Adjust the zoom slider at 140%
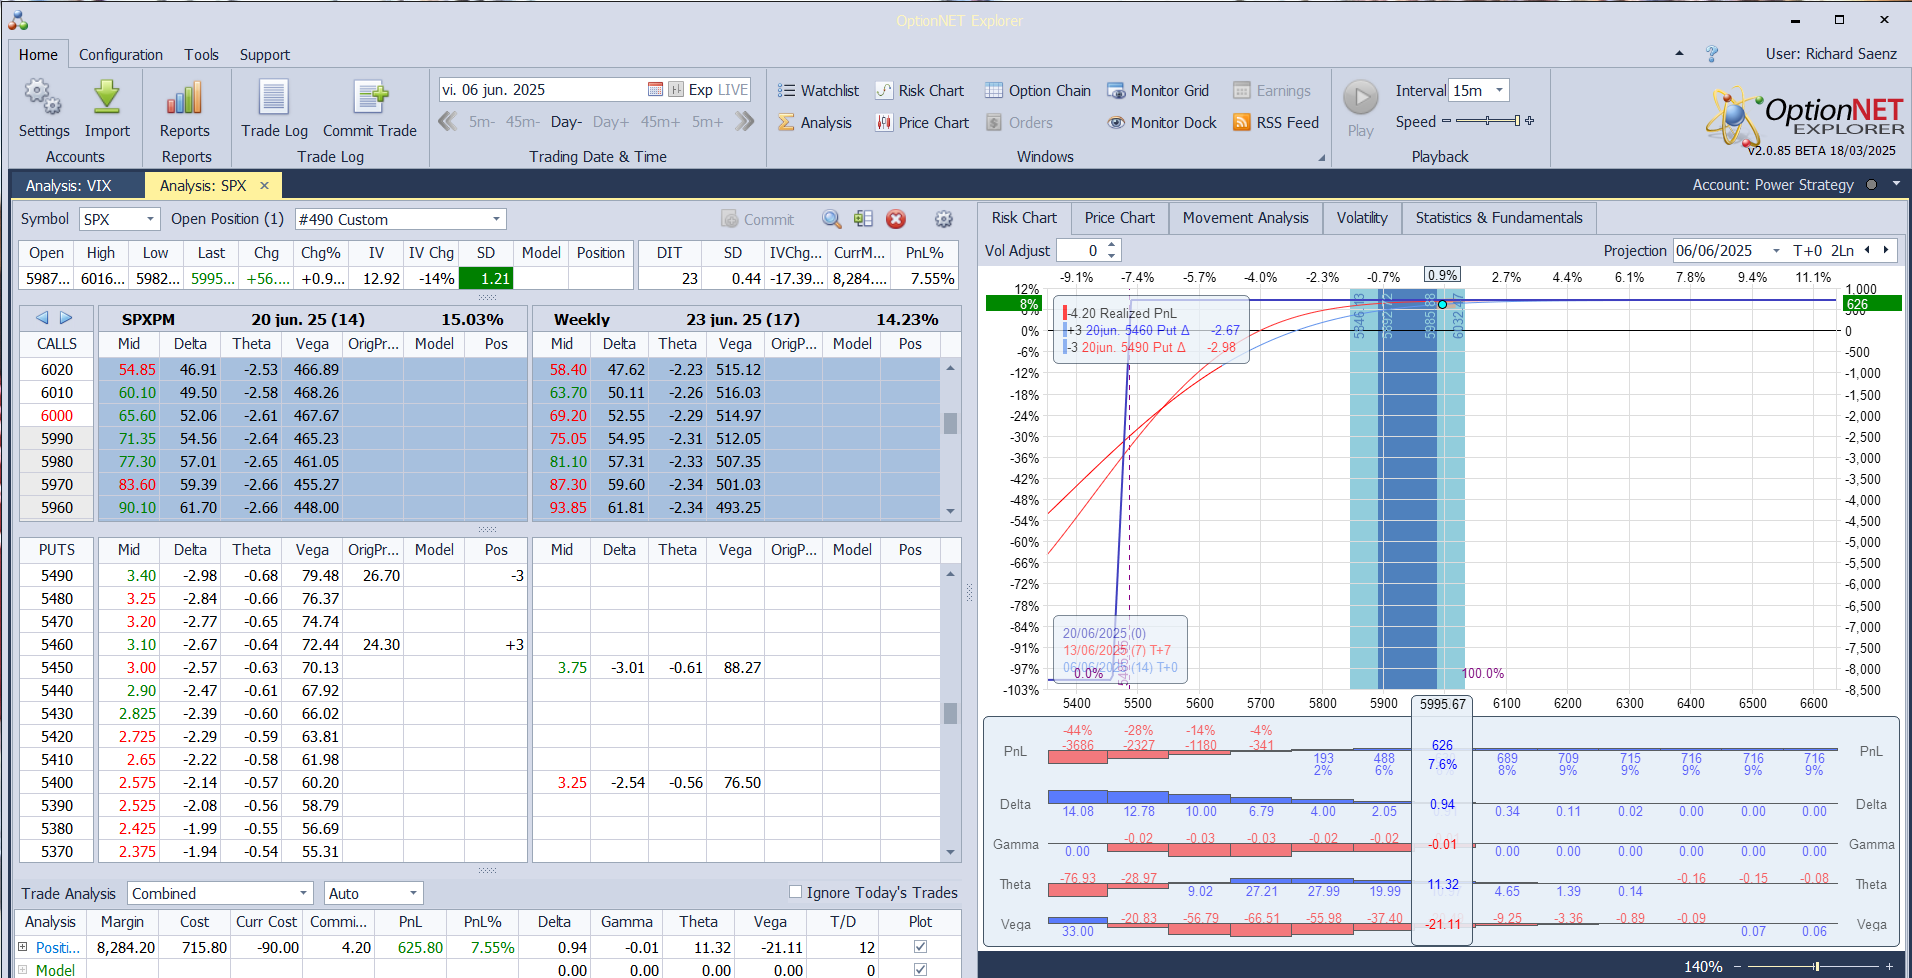Screen dimensions: 1912x978 [1816, 966]
